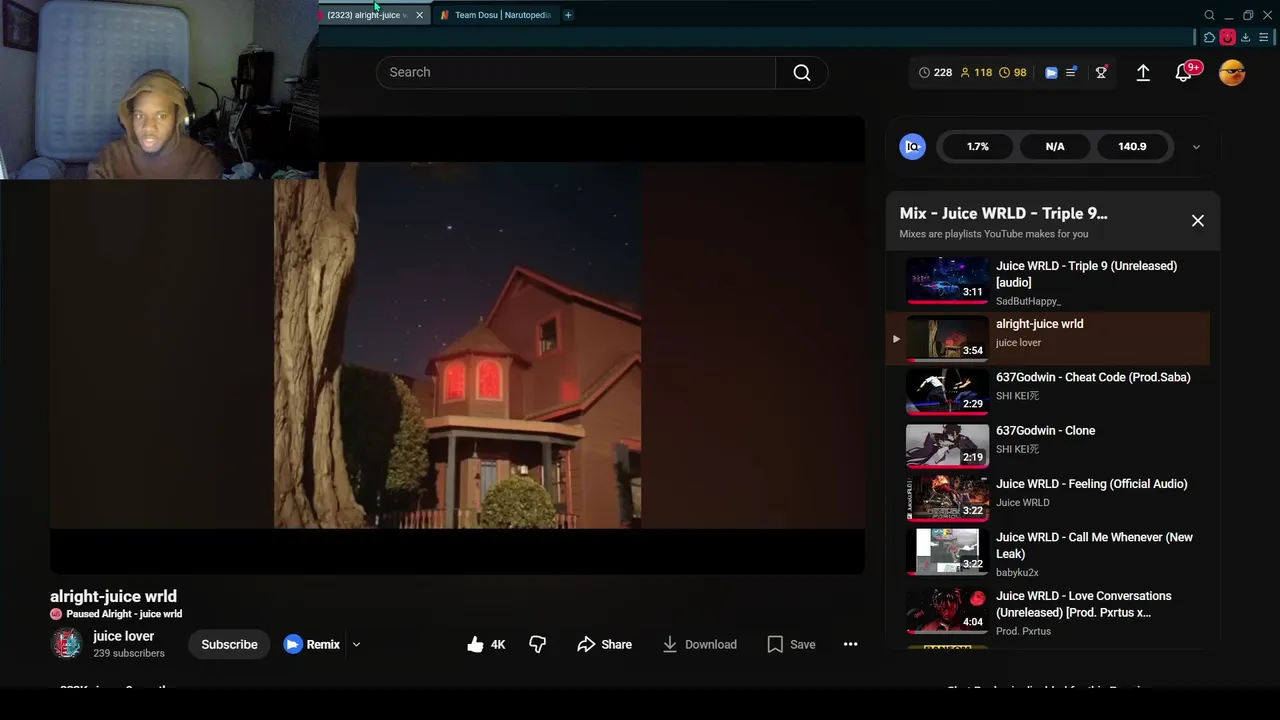Click the blue flag icon in stats bar
This screenshot has height=720, width=1280.
click(x=1051, y=72)
